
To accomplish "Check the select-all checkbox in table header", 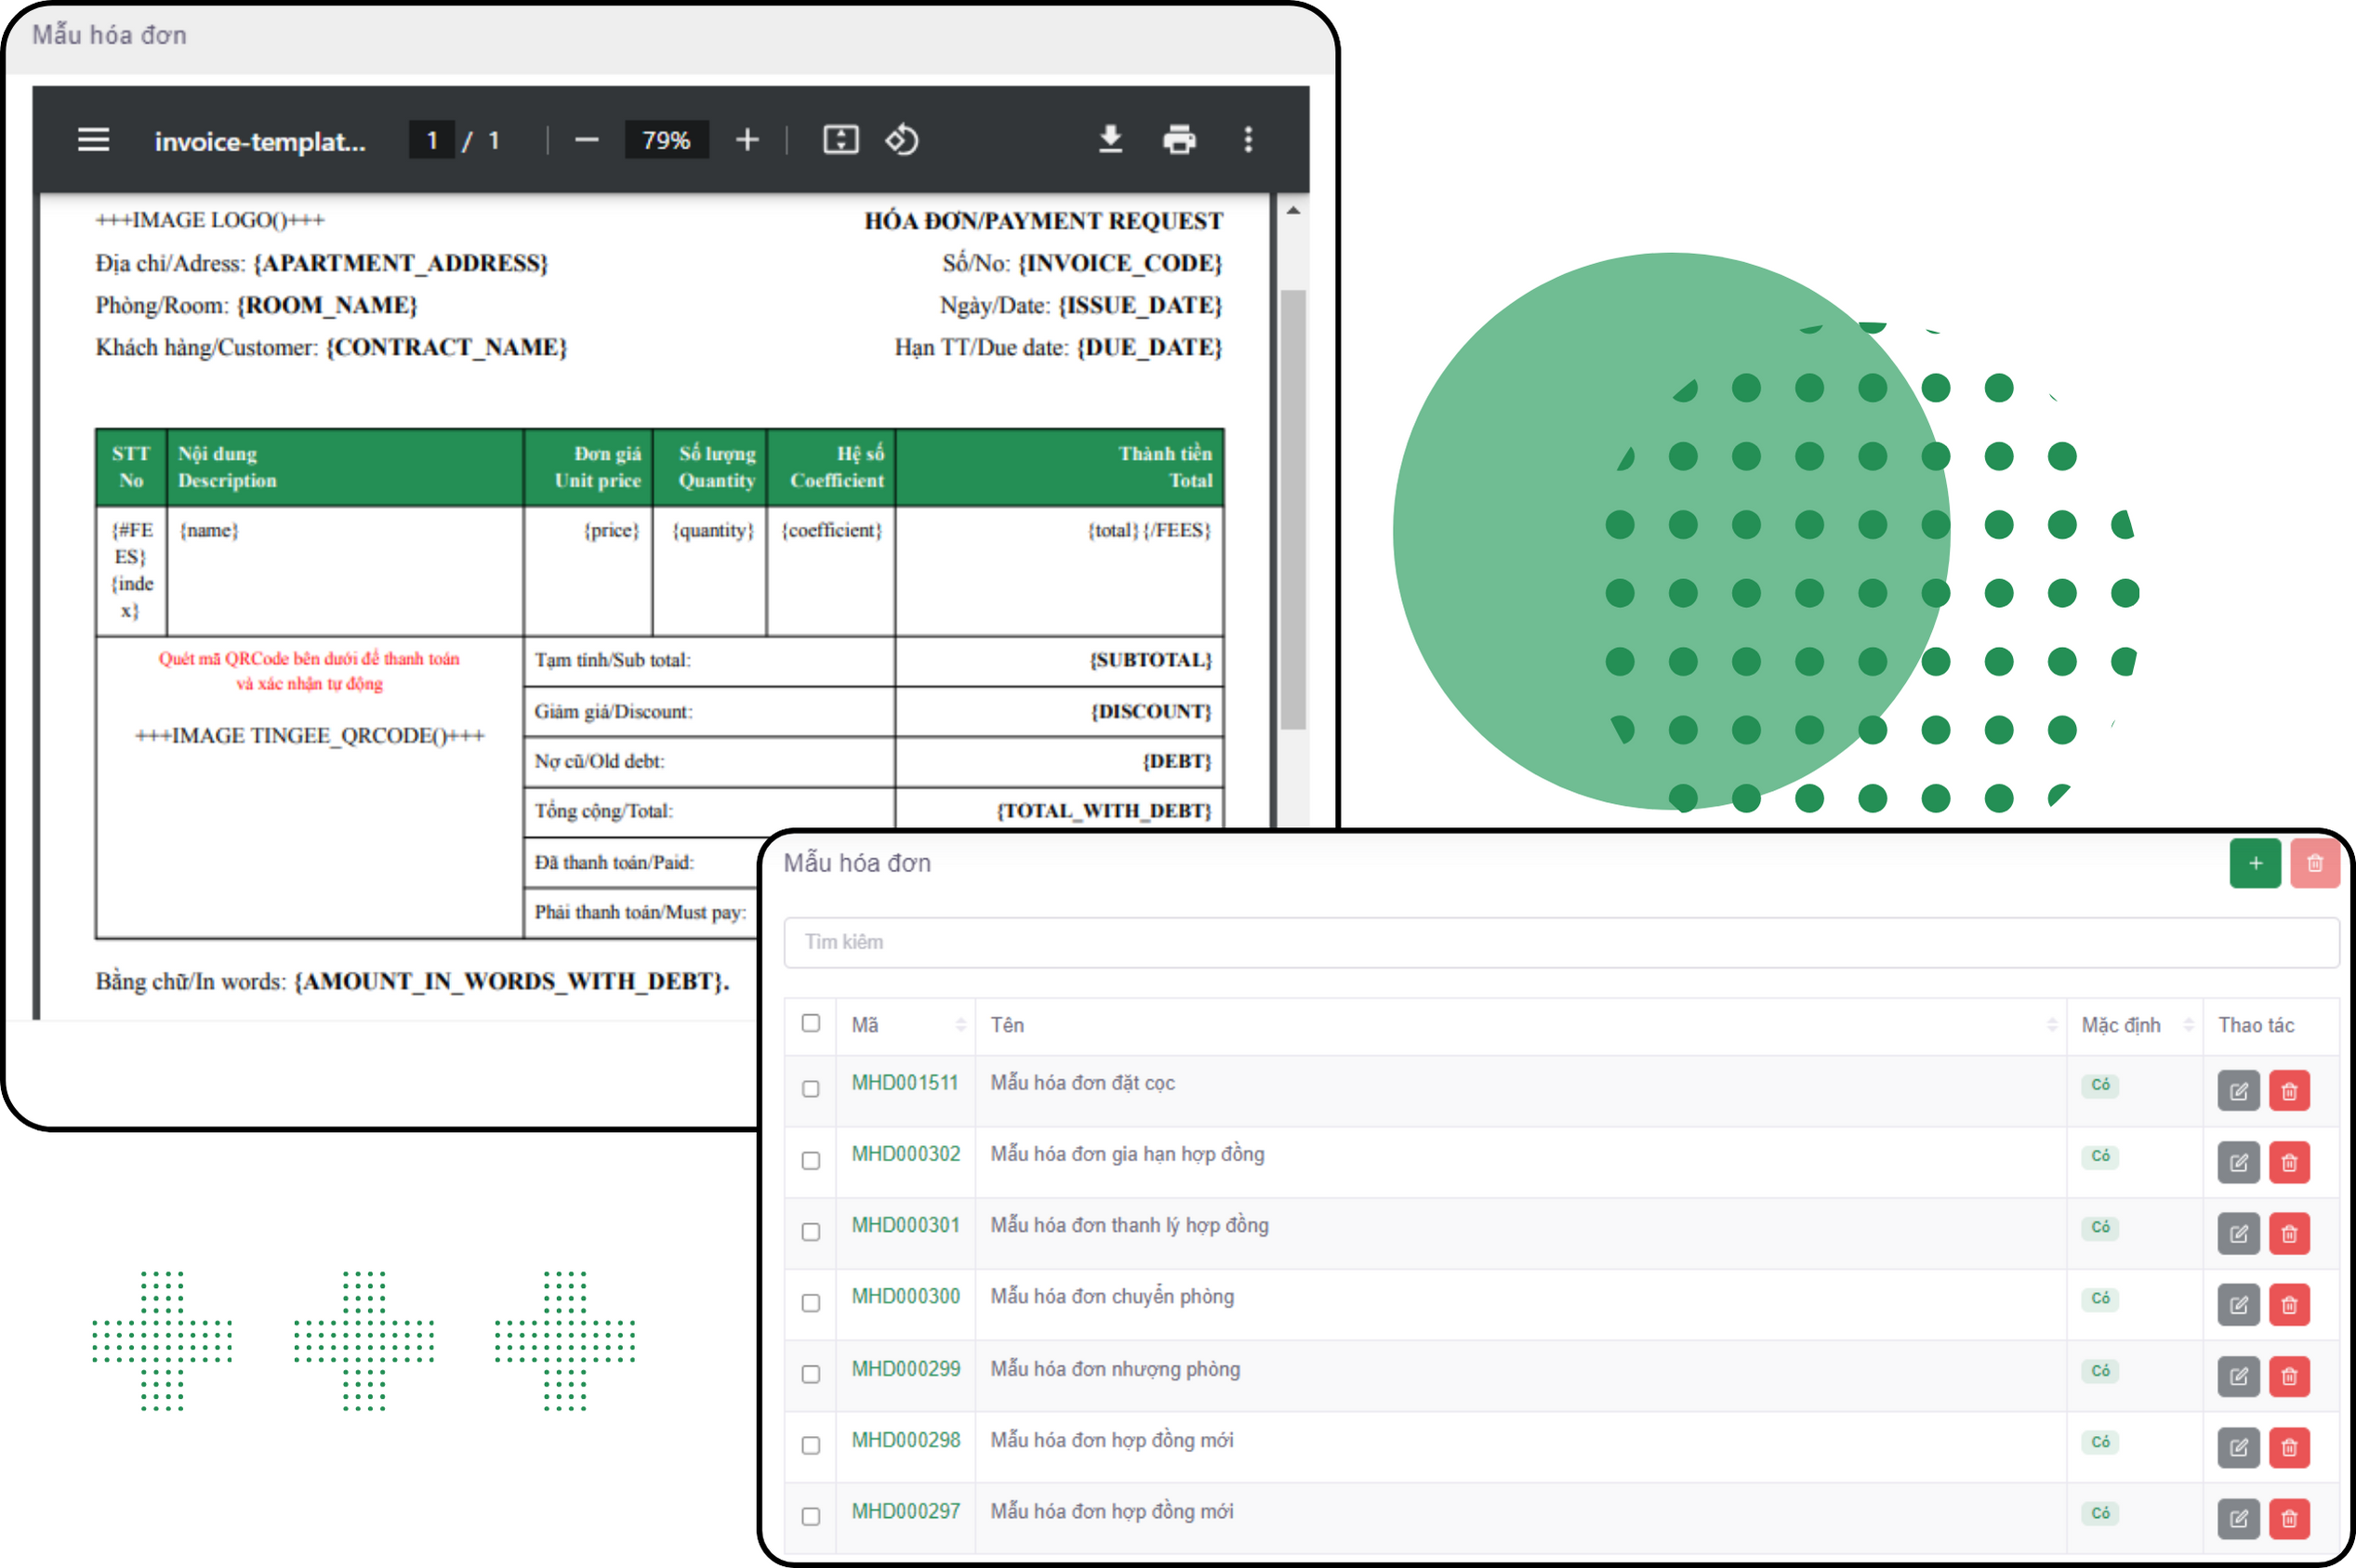I will coord(811,1023).
